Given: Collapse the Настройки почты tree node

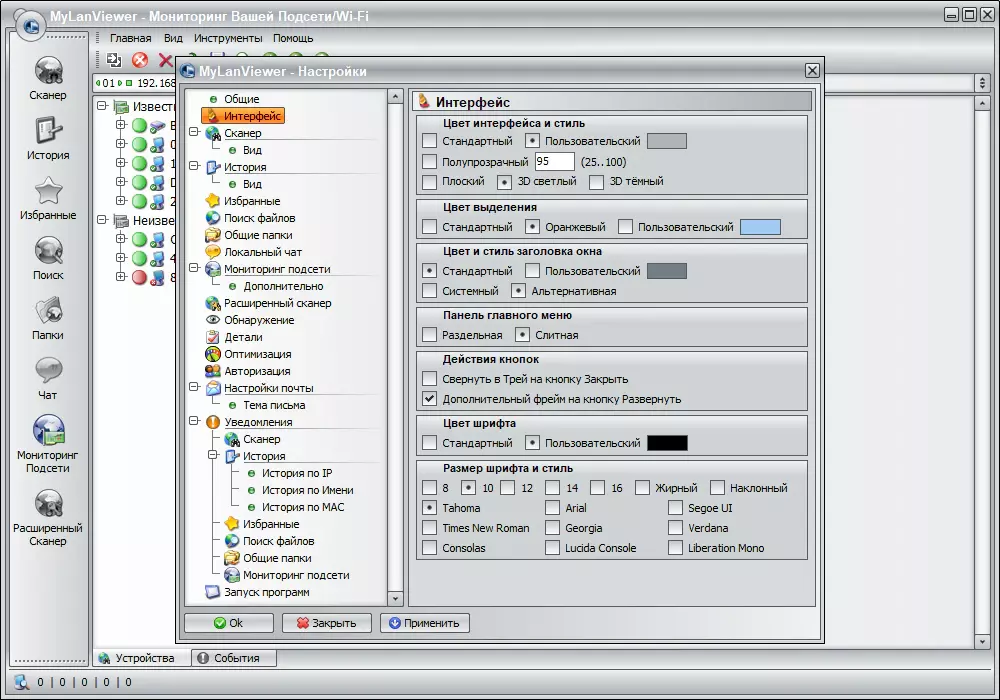Looking at the screenshot, I should [x=194, y=388].
